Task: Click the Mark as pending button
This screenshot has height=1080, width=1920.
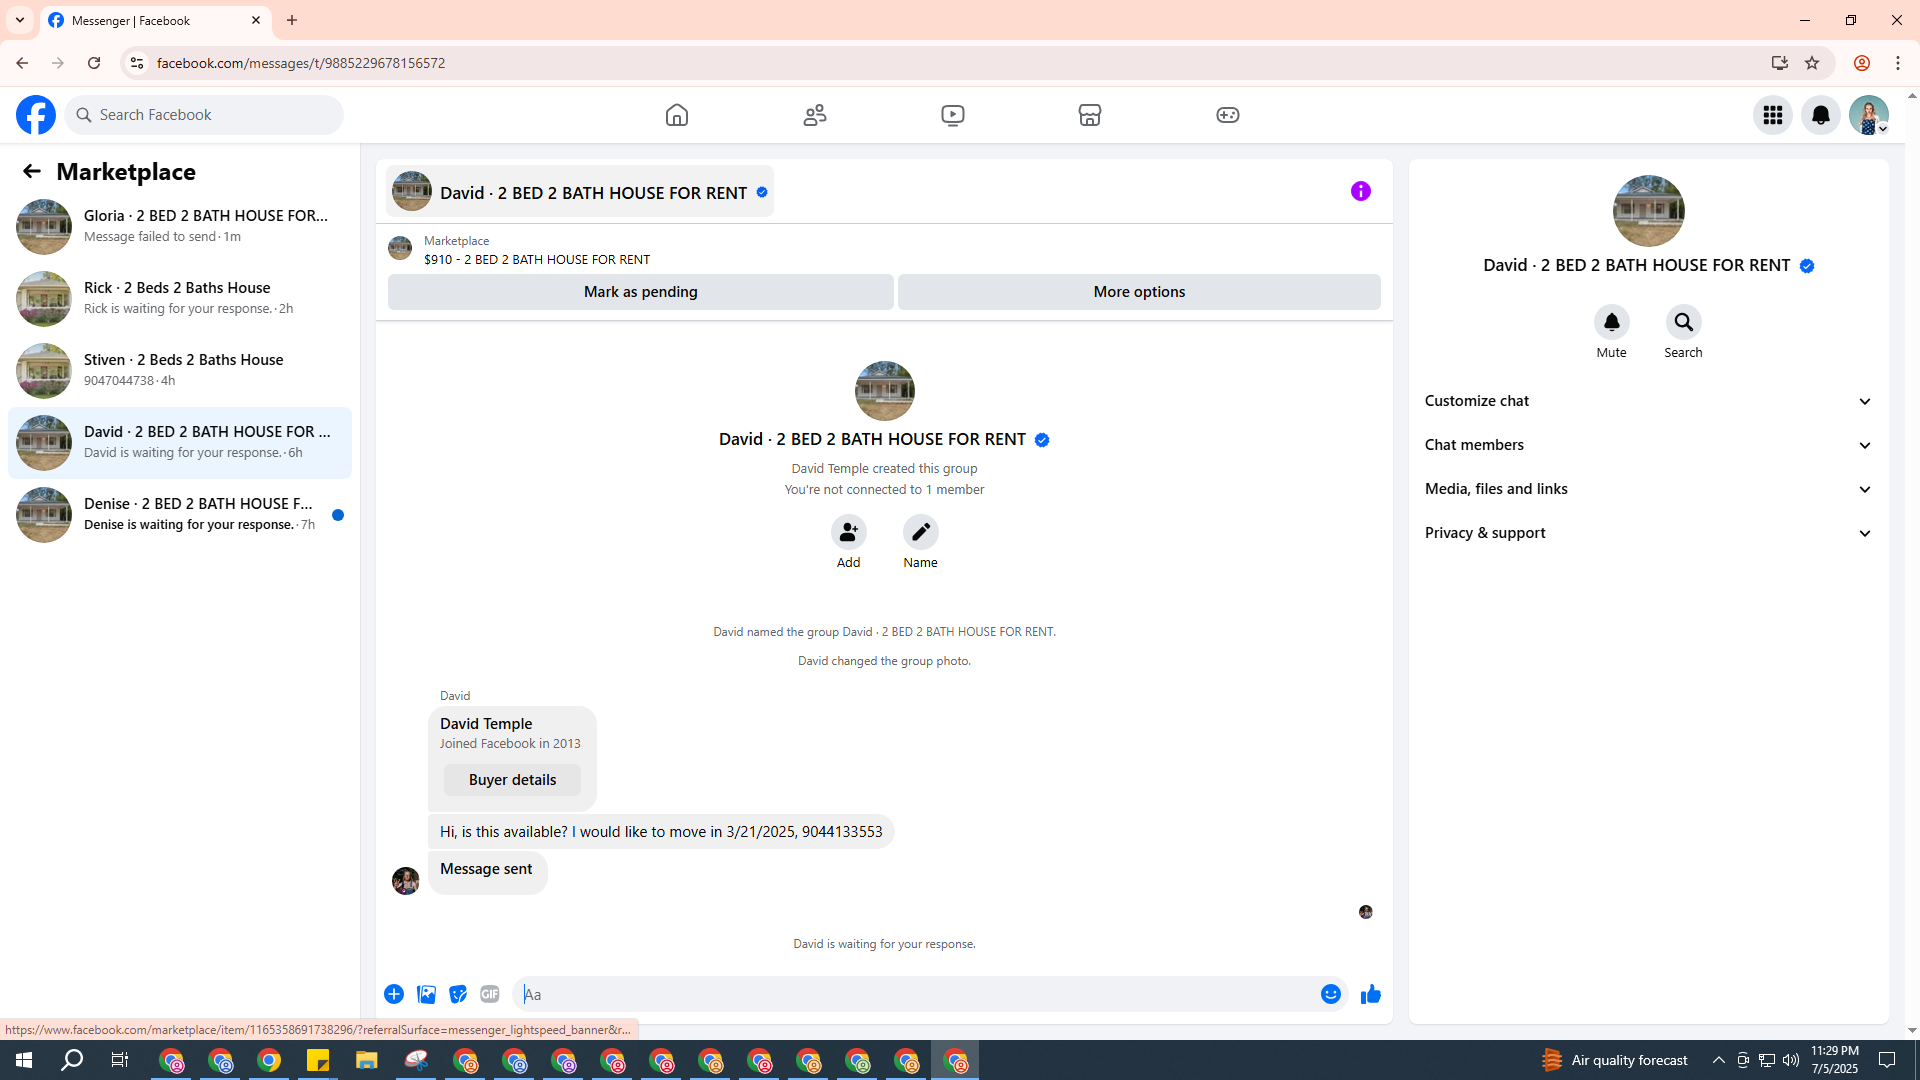Action: click(x=640, y=292)
